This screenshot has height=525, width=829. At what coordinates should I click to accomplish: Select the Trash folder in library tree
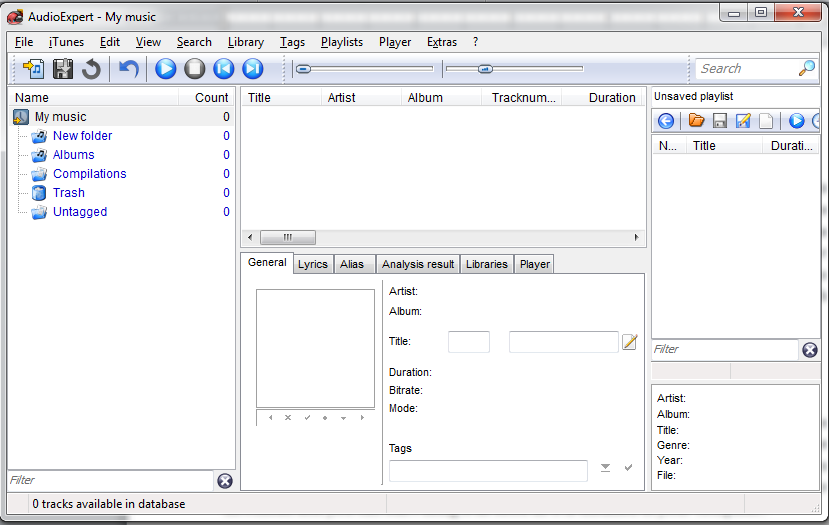(x=68, y=193)
